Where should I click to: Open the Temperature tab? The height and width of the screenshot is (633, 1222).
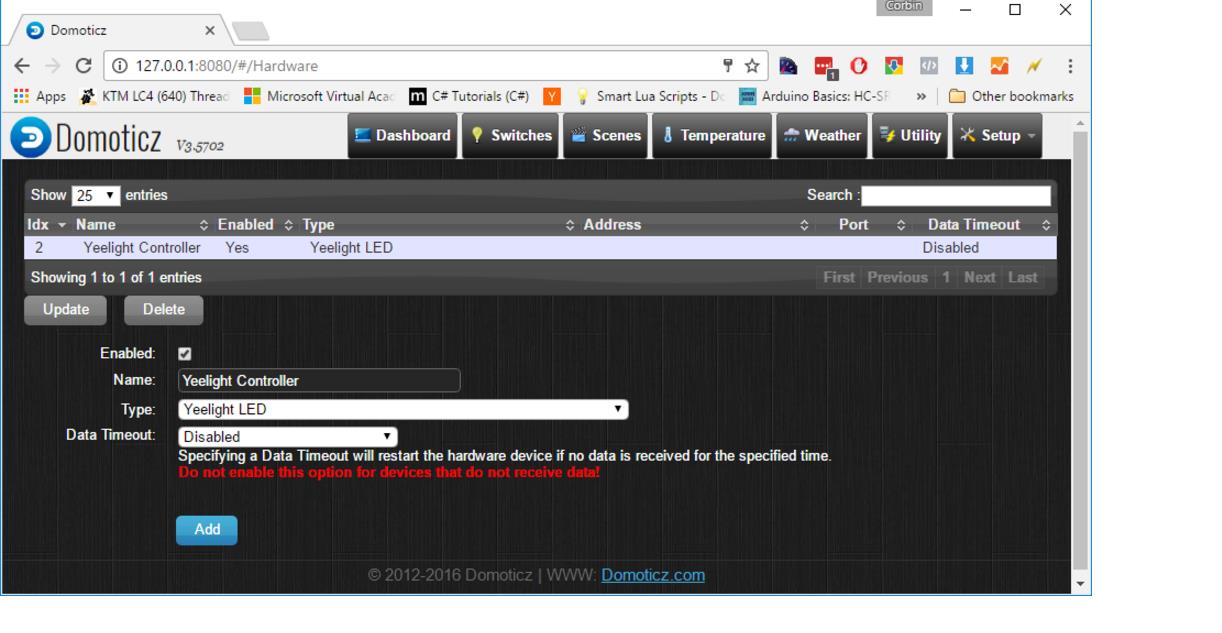coord(713,135)
